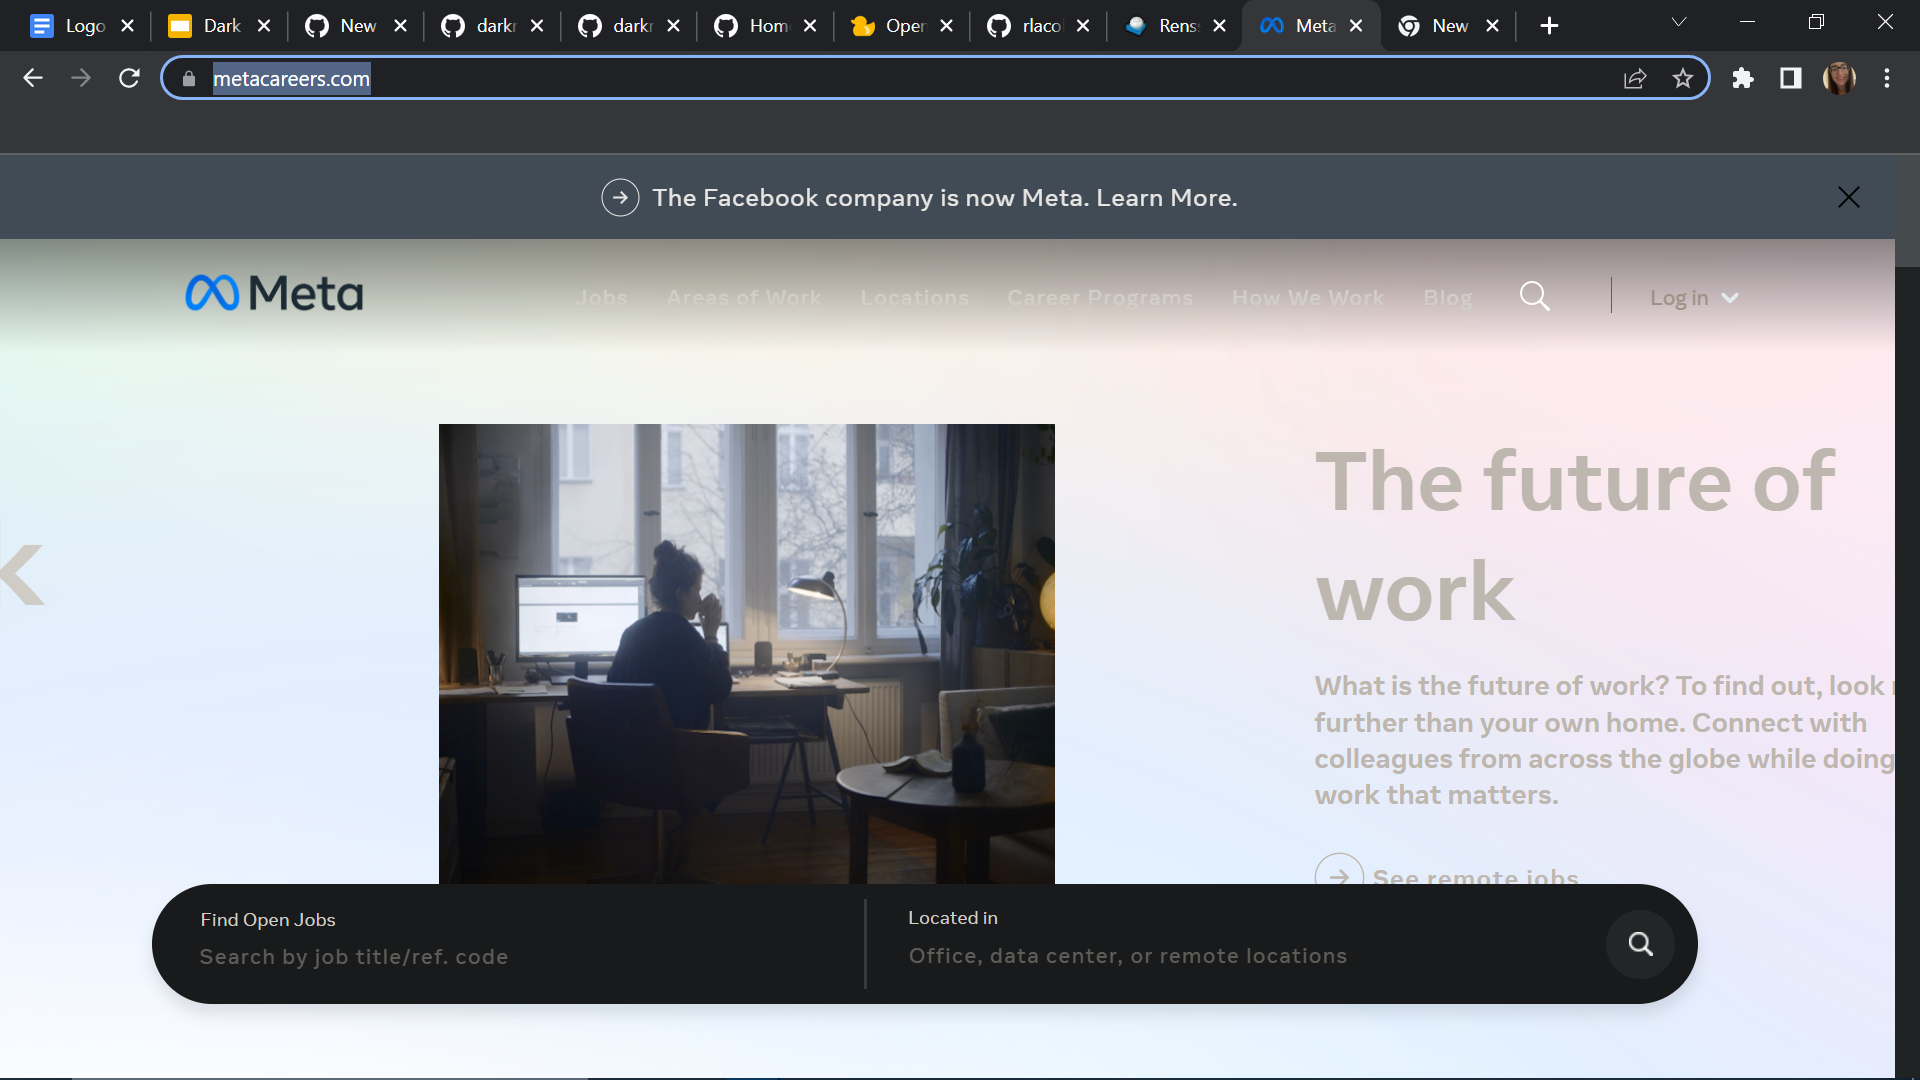Click the See remote jobs link

point(1476,878)
